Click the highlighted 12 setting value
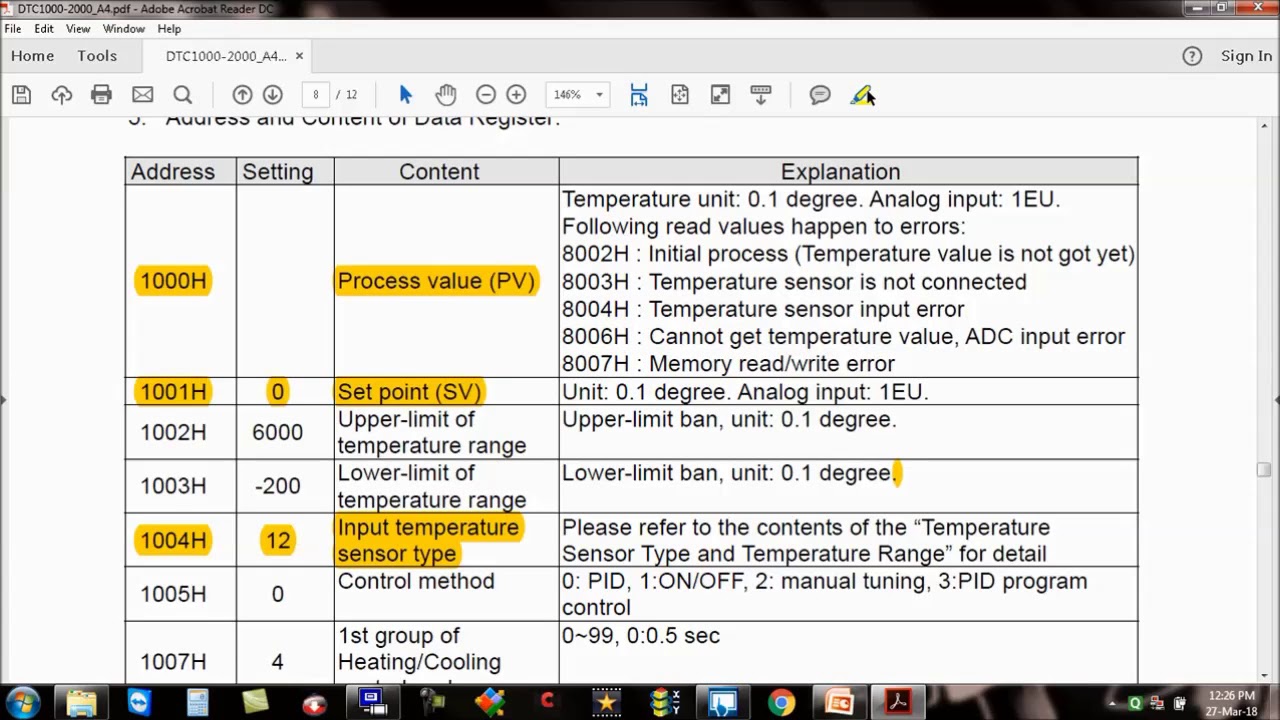Image resolution: width=1280 pixels, height=720 pixels. (277, 541)
